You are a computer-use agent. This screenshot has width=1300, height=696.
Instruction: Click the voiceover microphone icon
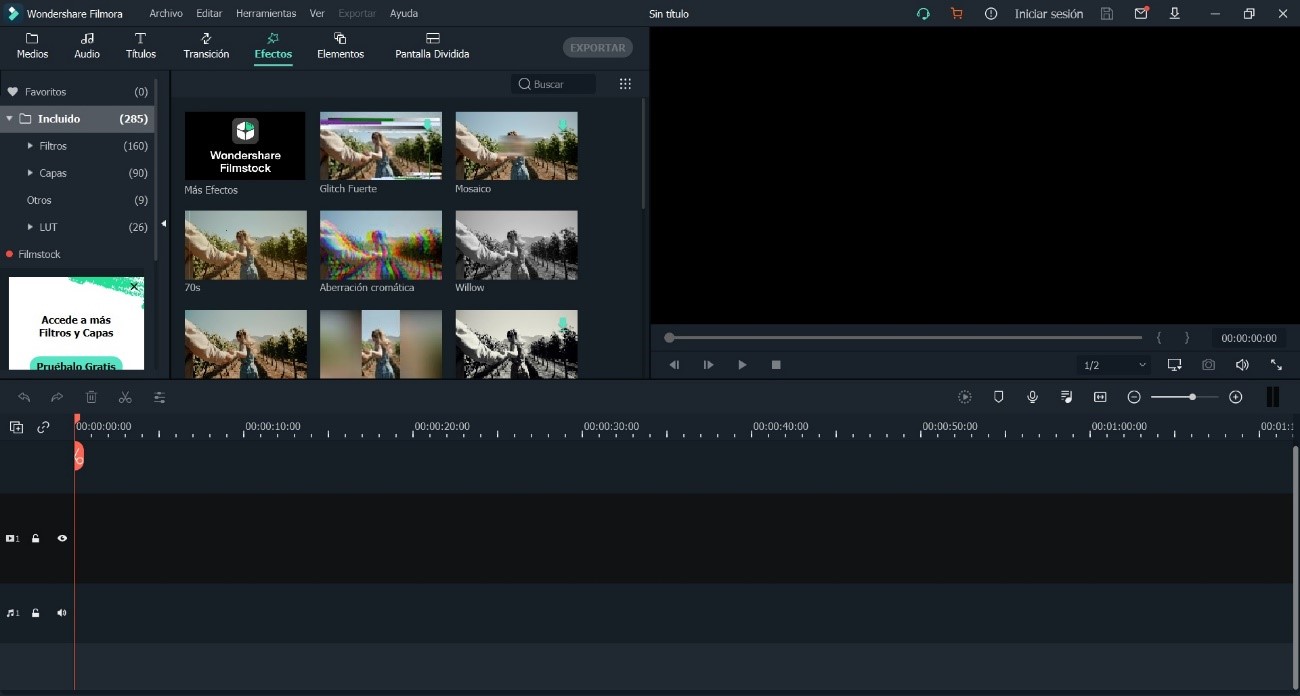(x=1032, y=397)
